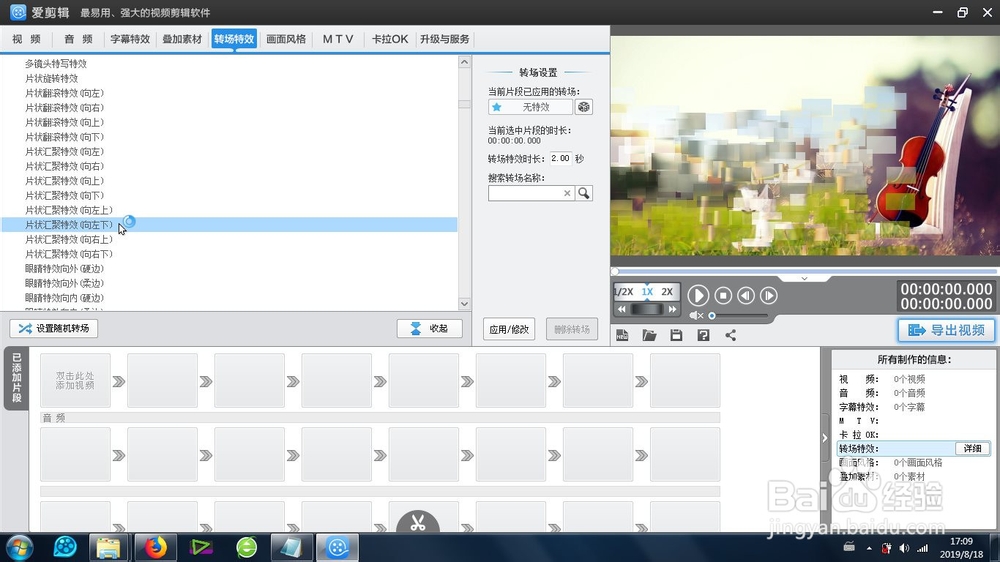
Task: Select 2X playback speed
Action: click(x=667, y=292)
